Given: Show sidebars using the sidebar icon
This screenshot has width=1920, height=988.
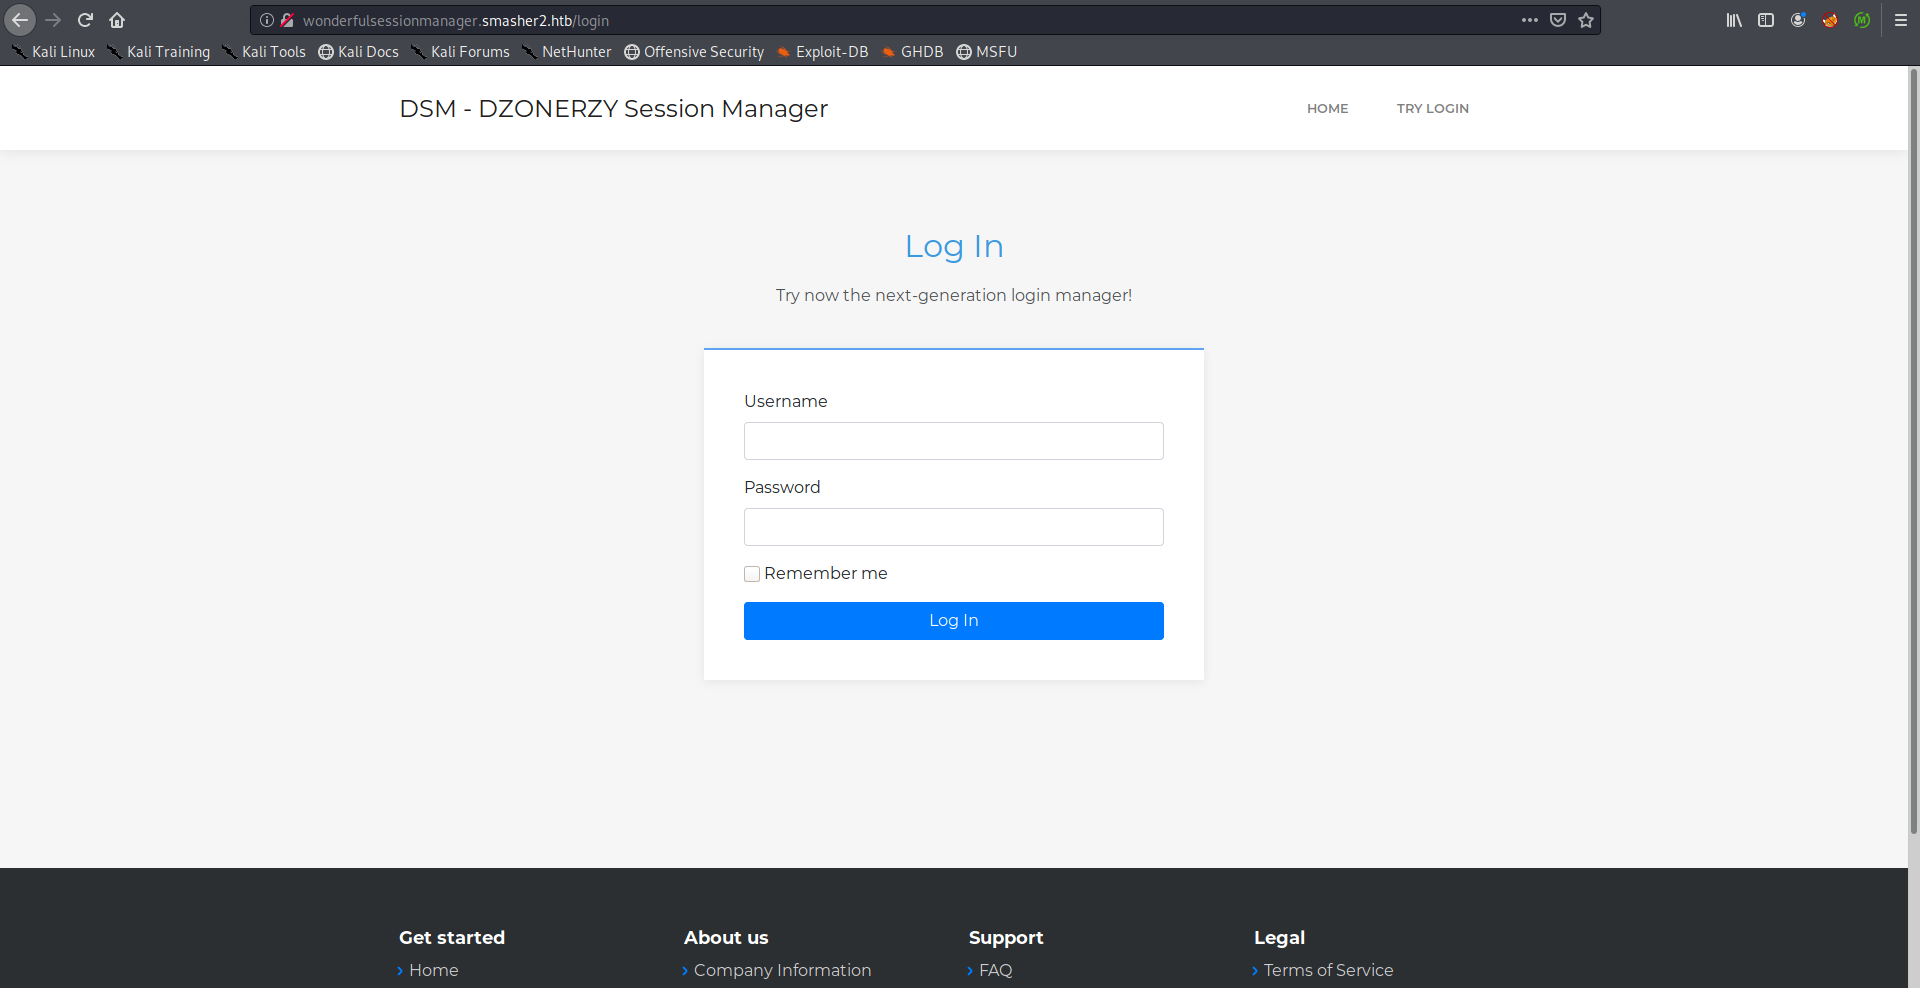Looking at the screenshot, I should click(1766, 20).
